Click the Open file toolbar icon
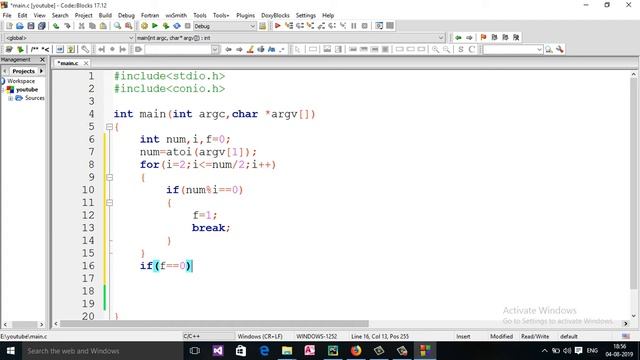The width and height of the screenshot is (640, 360). pos(20,26)
